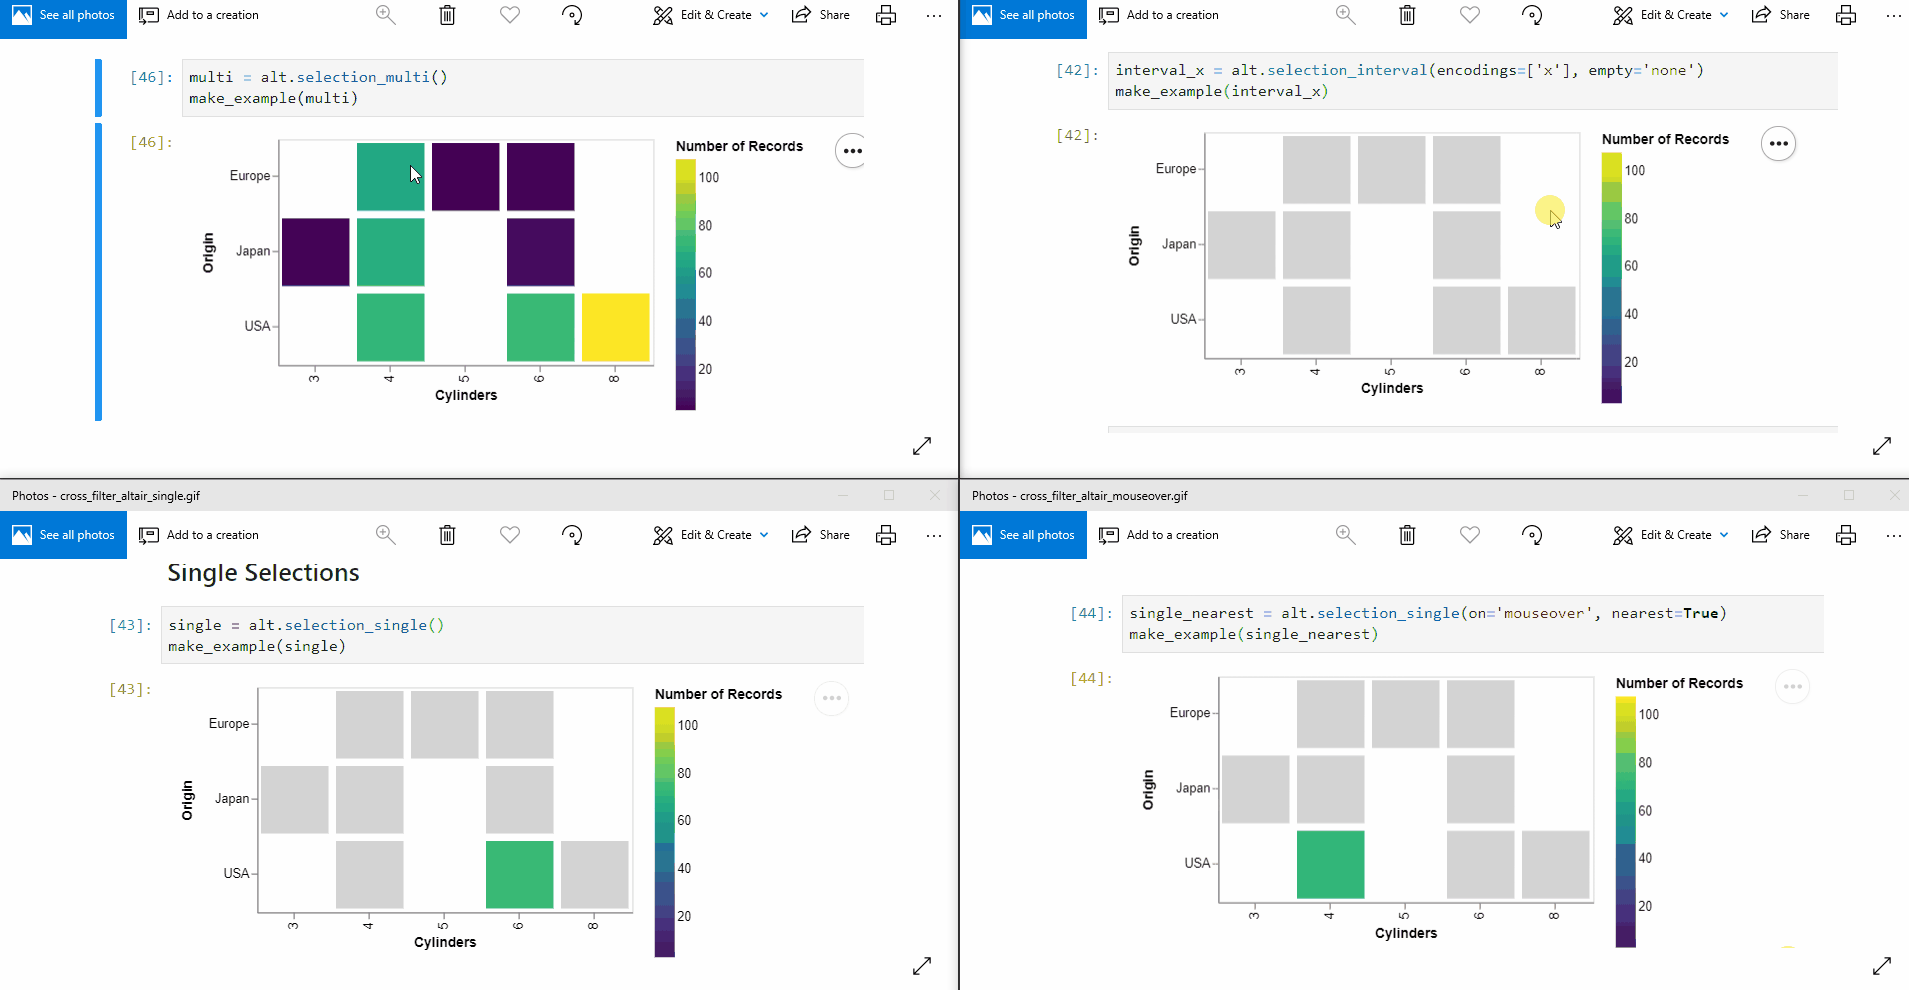This screenshot has width=1909, height=990.
Task: Open the chart options menu on the multi selection heatmap
Action: pos(850,150)
